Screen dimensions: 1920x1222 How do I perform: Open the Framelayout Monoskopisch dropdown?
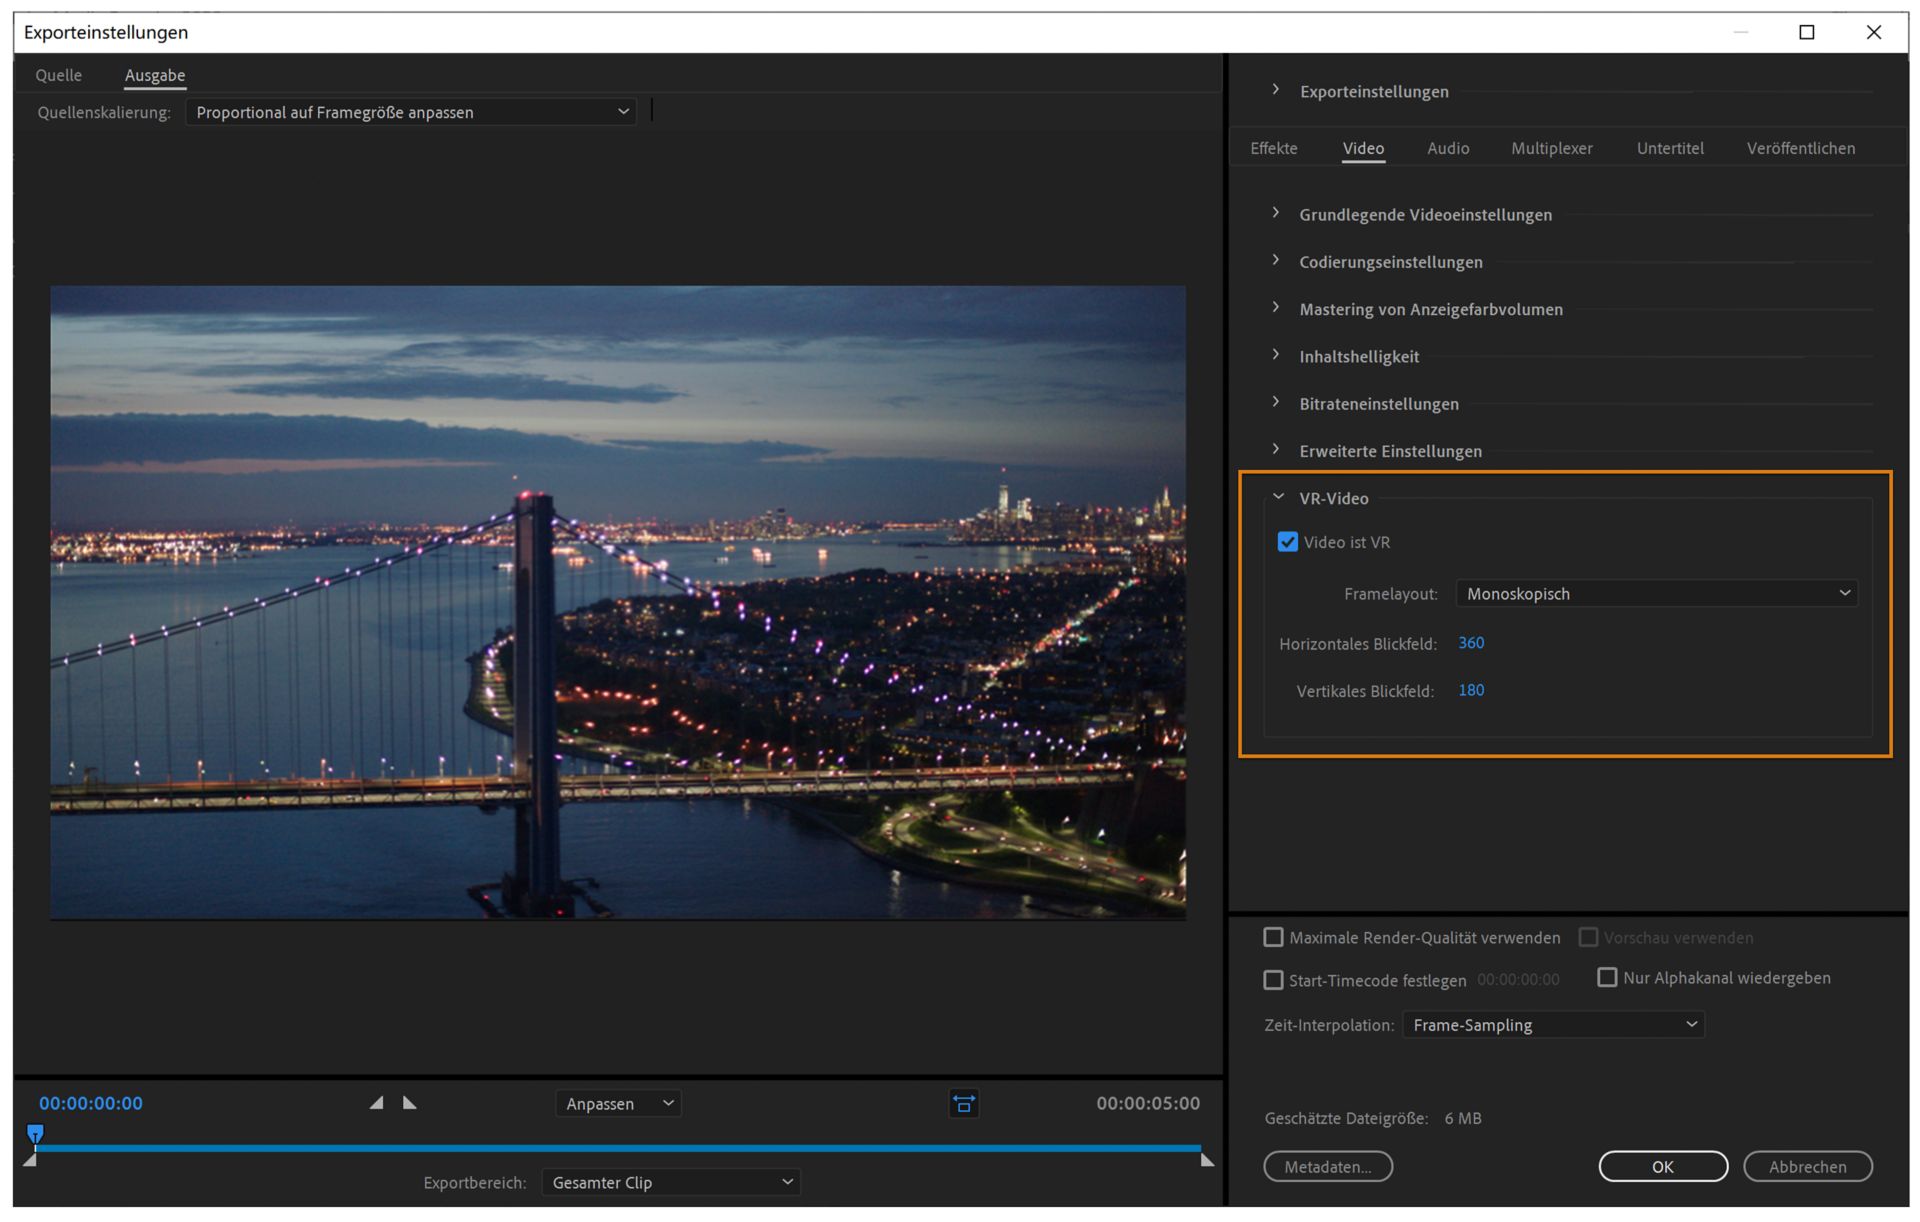point(1656,593)
